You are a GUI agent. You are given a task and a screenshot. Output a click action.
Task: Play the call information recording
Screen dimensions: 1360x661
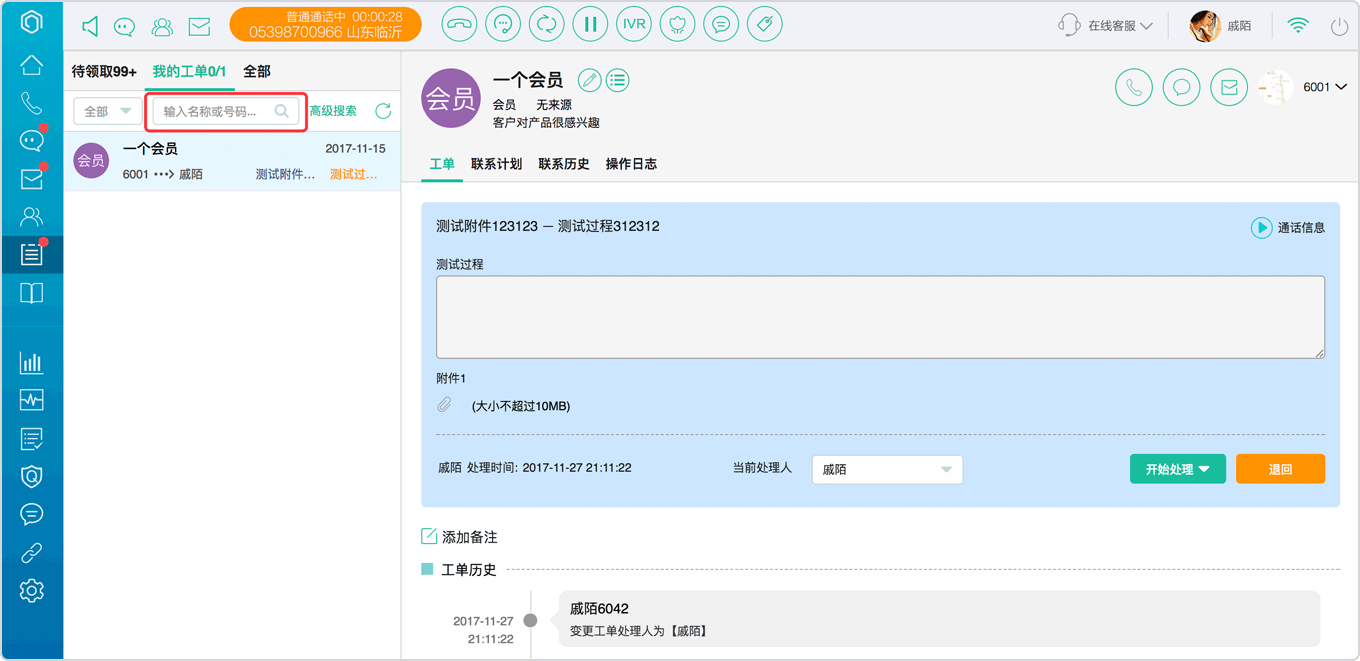[1261, 228]
